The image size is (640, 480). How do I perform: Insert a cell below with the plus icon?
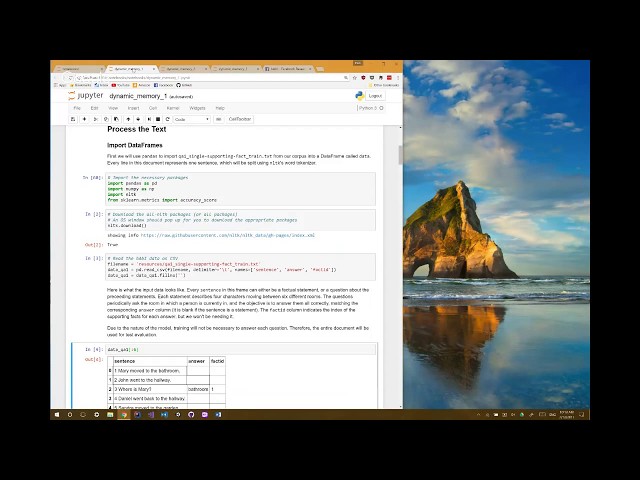tap(84, 119)
